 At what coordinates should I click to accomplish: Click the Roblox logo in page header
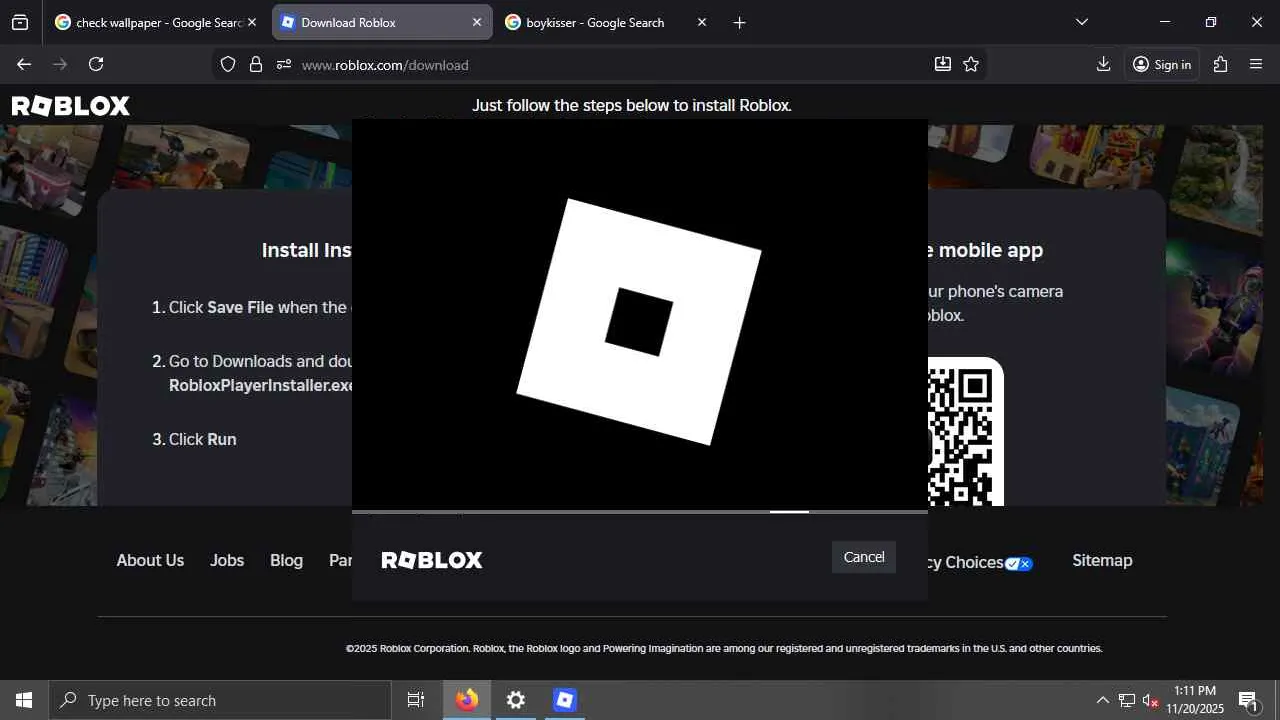click(x=71, y=106)
